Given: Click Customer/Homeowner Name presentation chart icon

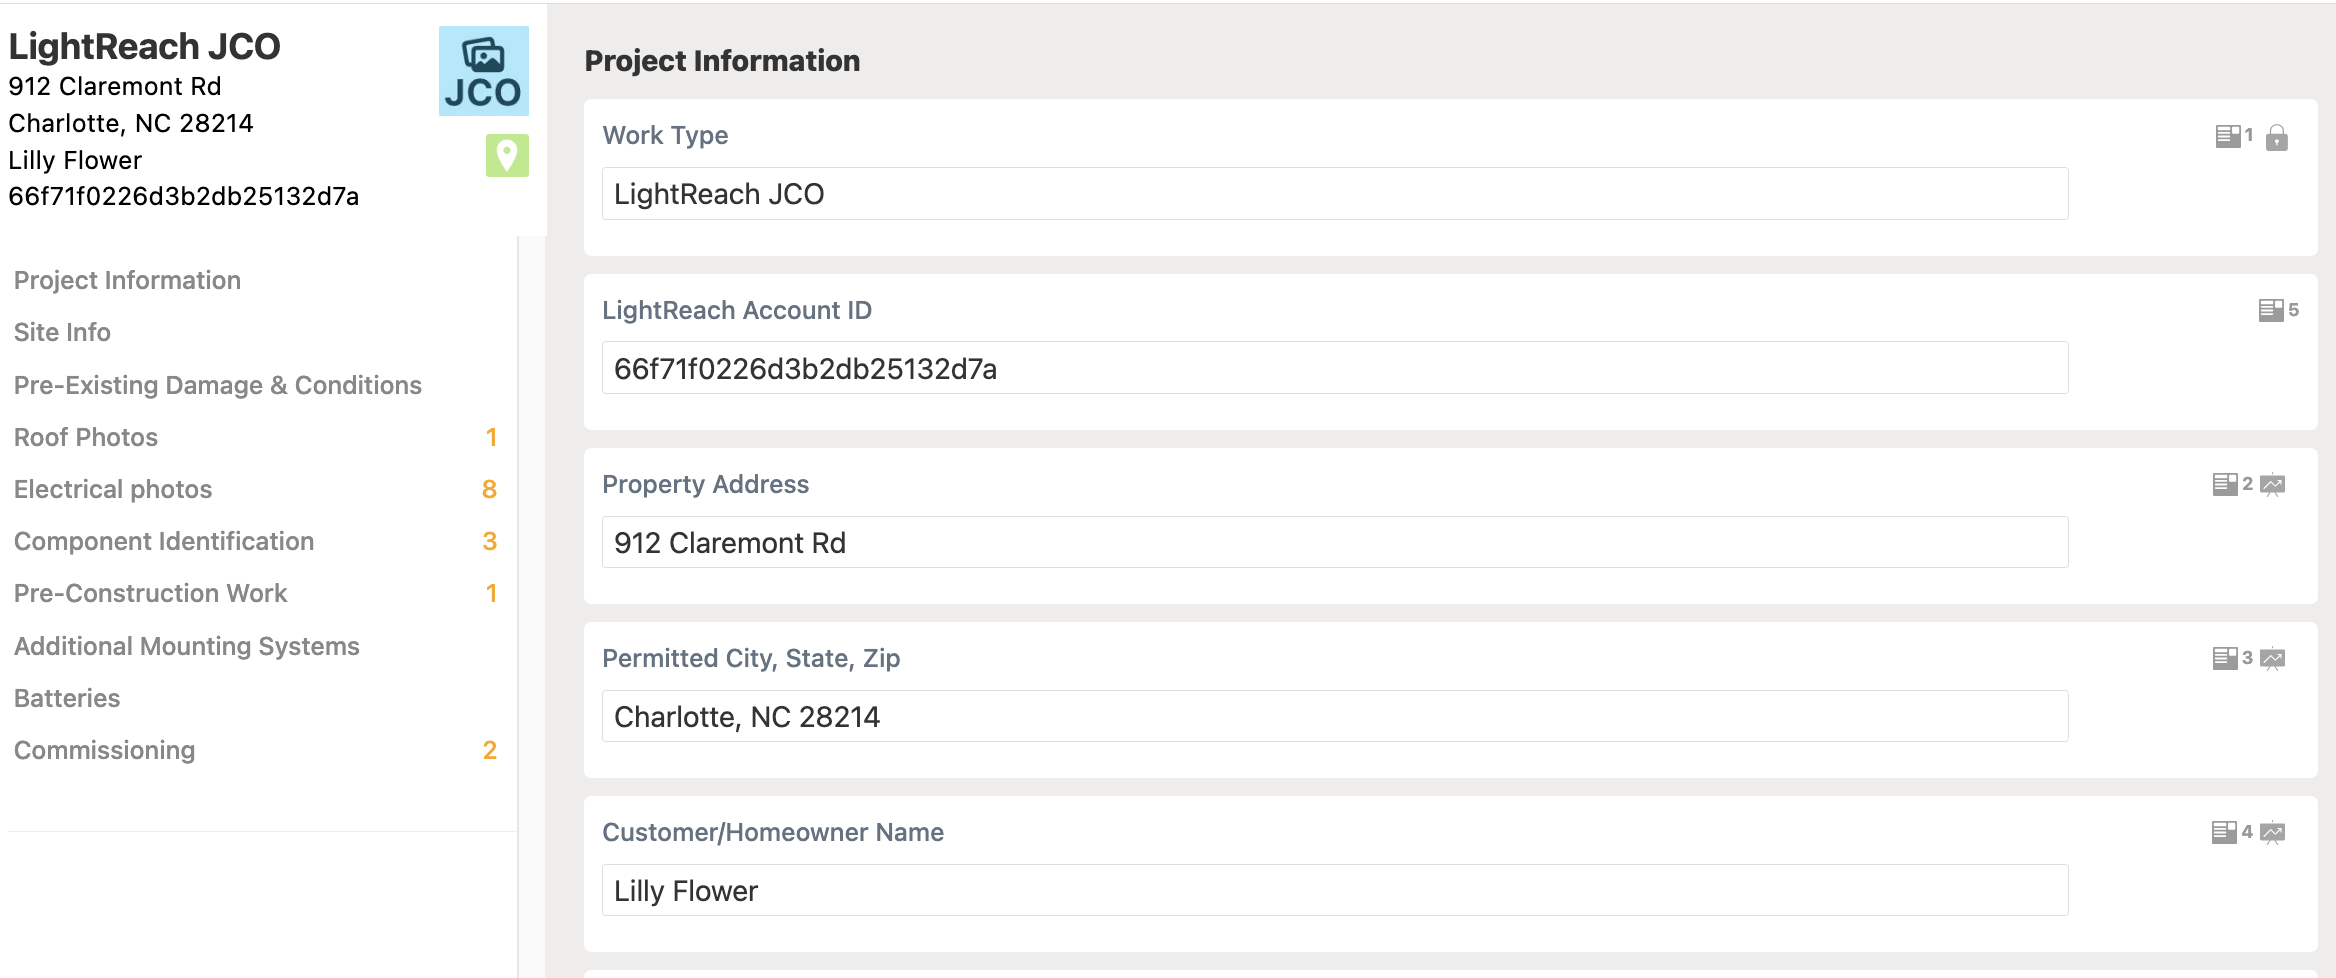Looking at the screenshot, I should click(x=2273, y=833).
